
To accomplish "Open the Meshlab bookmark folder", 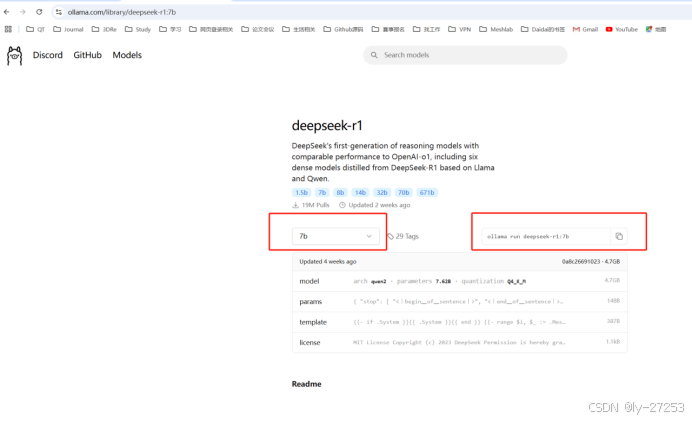I will (x=496, y=29).
